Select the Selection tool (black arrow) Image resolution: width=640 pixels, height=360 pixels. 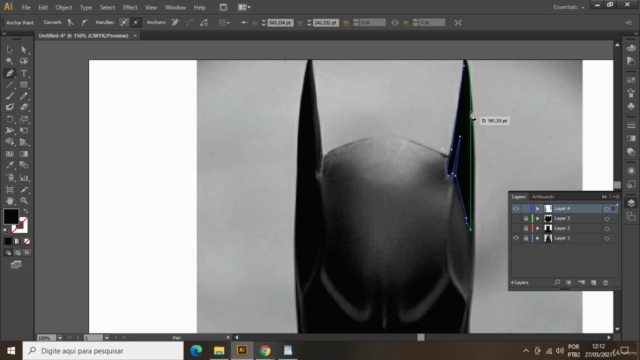click(9, 50)
